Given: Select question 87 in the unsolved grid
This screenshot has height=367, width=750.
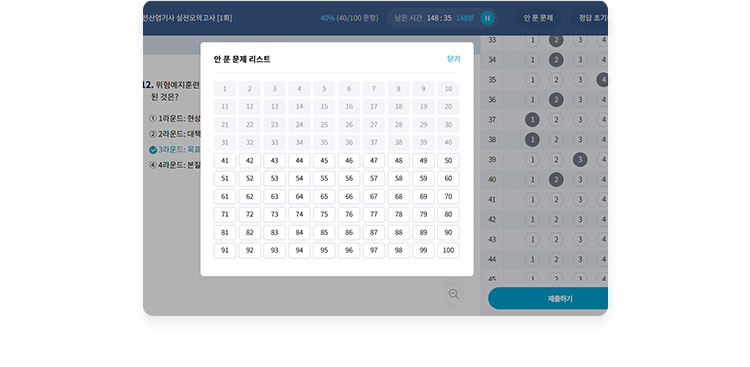Looking at the screenshot, I should point(374,233).
